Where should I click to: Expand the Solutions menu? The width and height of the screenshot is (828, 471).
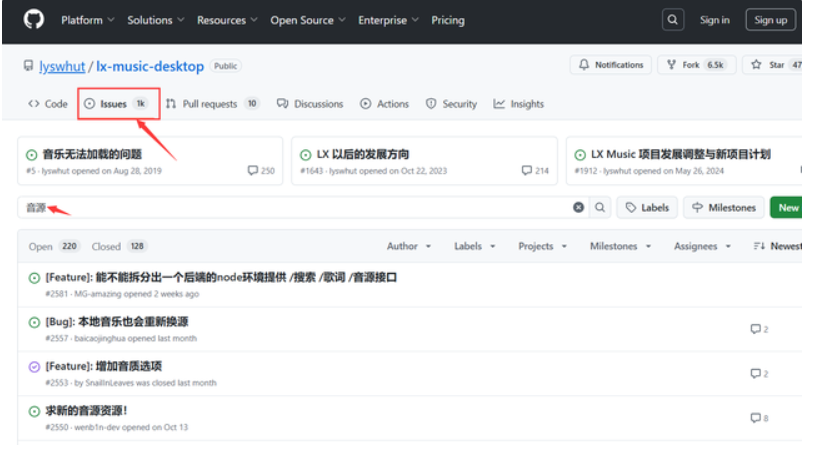156,20
